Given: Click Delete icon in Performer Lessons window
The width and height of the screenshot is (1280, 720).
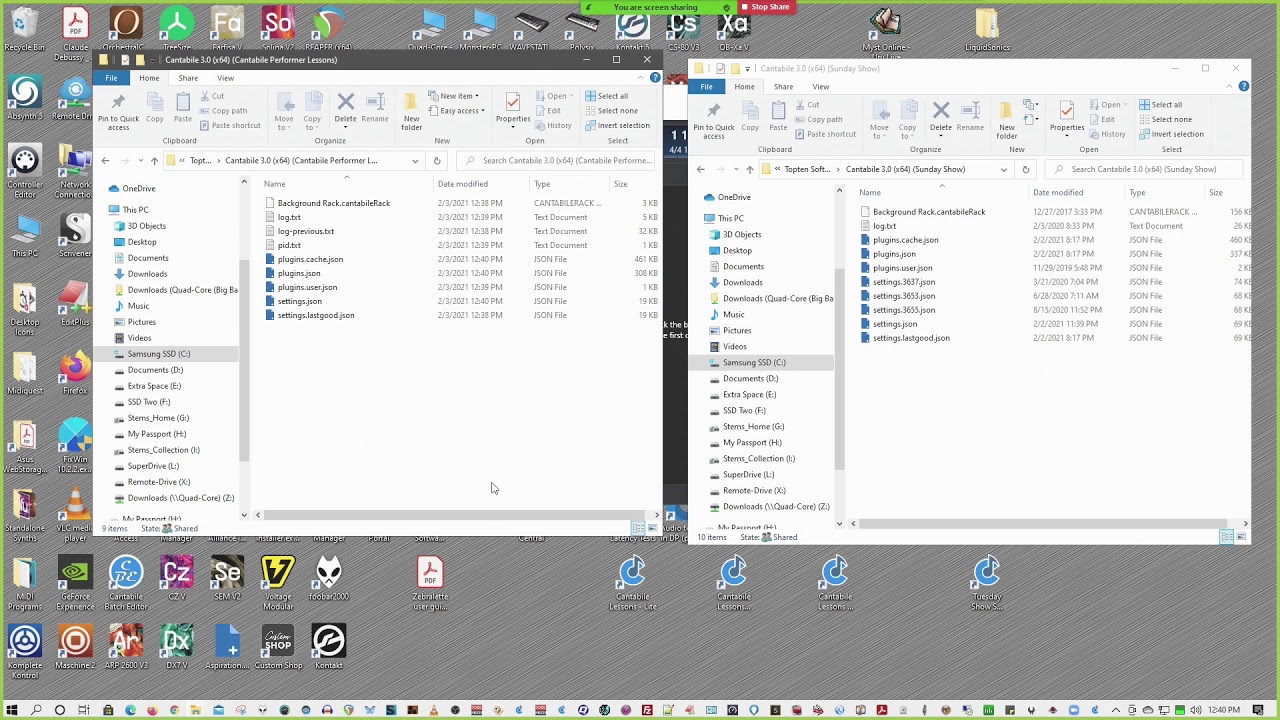Looking at the screenshot, I should [345, 107].
